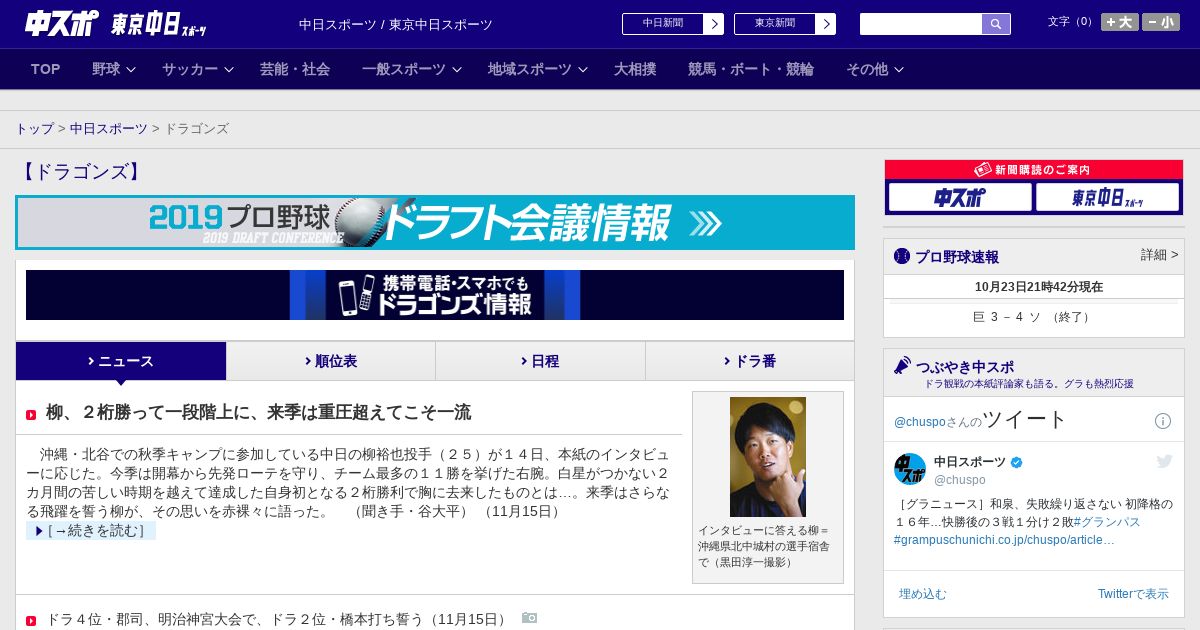Click the Twitter bird icon in the tweet
The height and width of the screenshot is (630, 1200).
tap(1164, 461)
